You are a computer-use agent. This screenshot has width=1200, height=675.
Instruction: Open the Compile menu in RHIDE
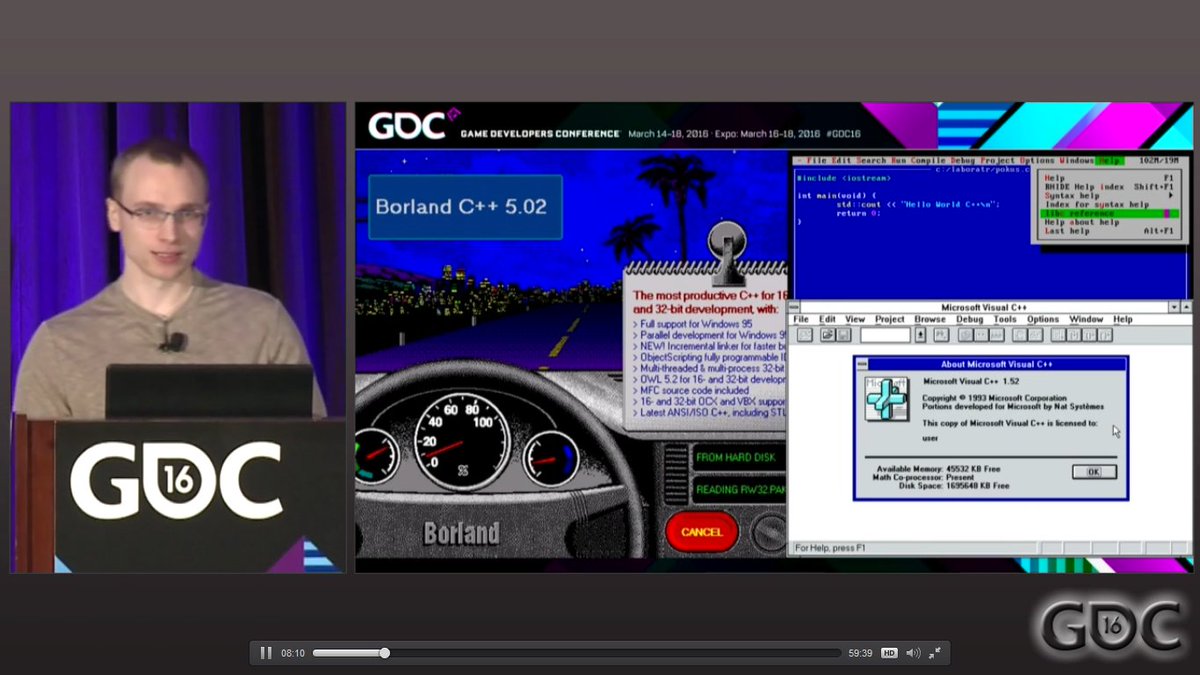coord(928,161)
